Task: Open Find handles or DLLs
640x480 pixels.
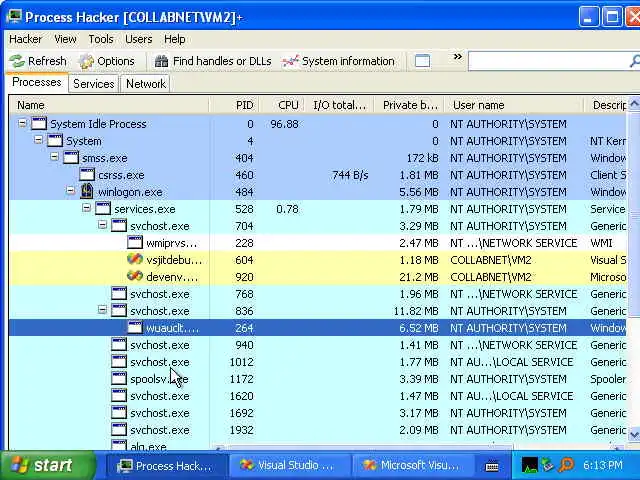Action: (213, 61)
